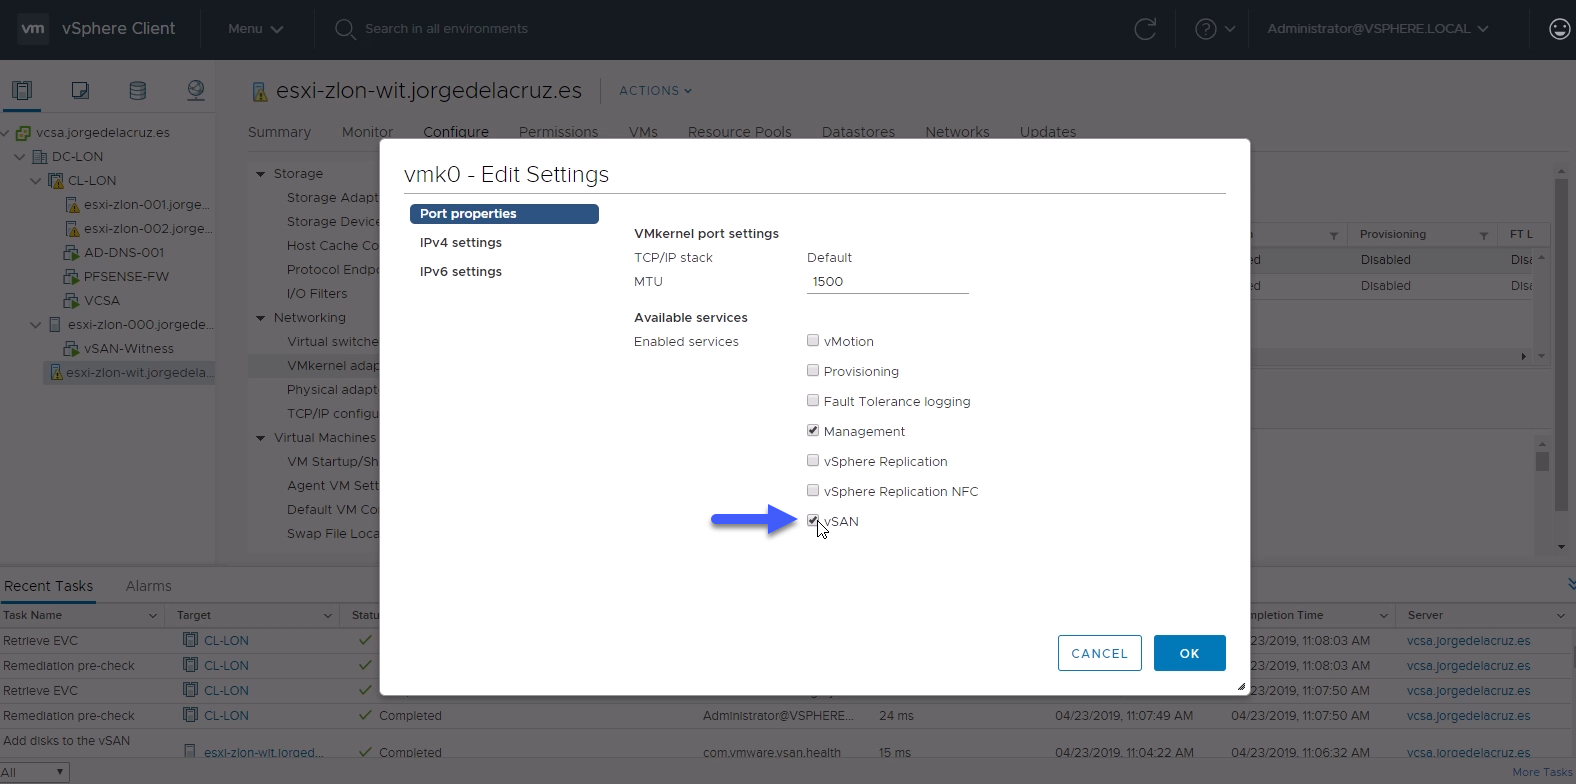Collapse the CL-LON cluster node
This screenshot has width=1576, height=784.
pos(36,181)
